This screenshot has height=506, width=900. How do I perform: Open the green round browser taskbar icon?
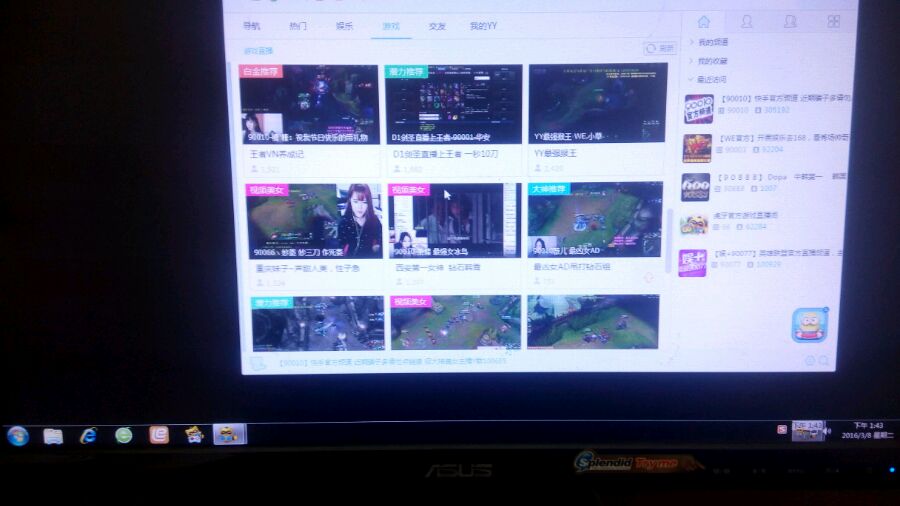click(x=123, y=435)
